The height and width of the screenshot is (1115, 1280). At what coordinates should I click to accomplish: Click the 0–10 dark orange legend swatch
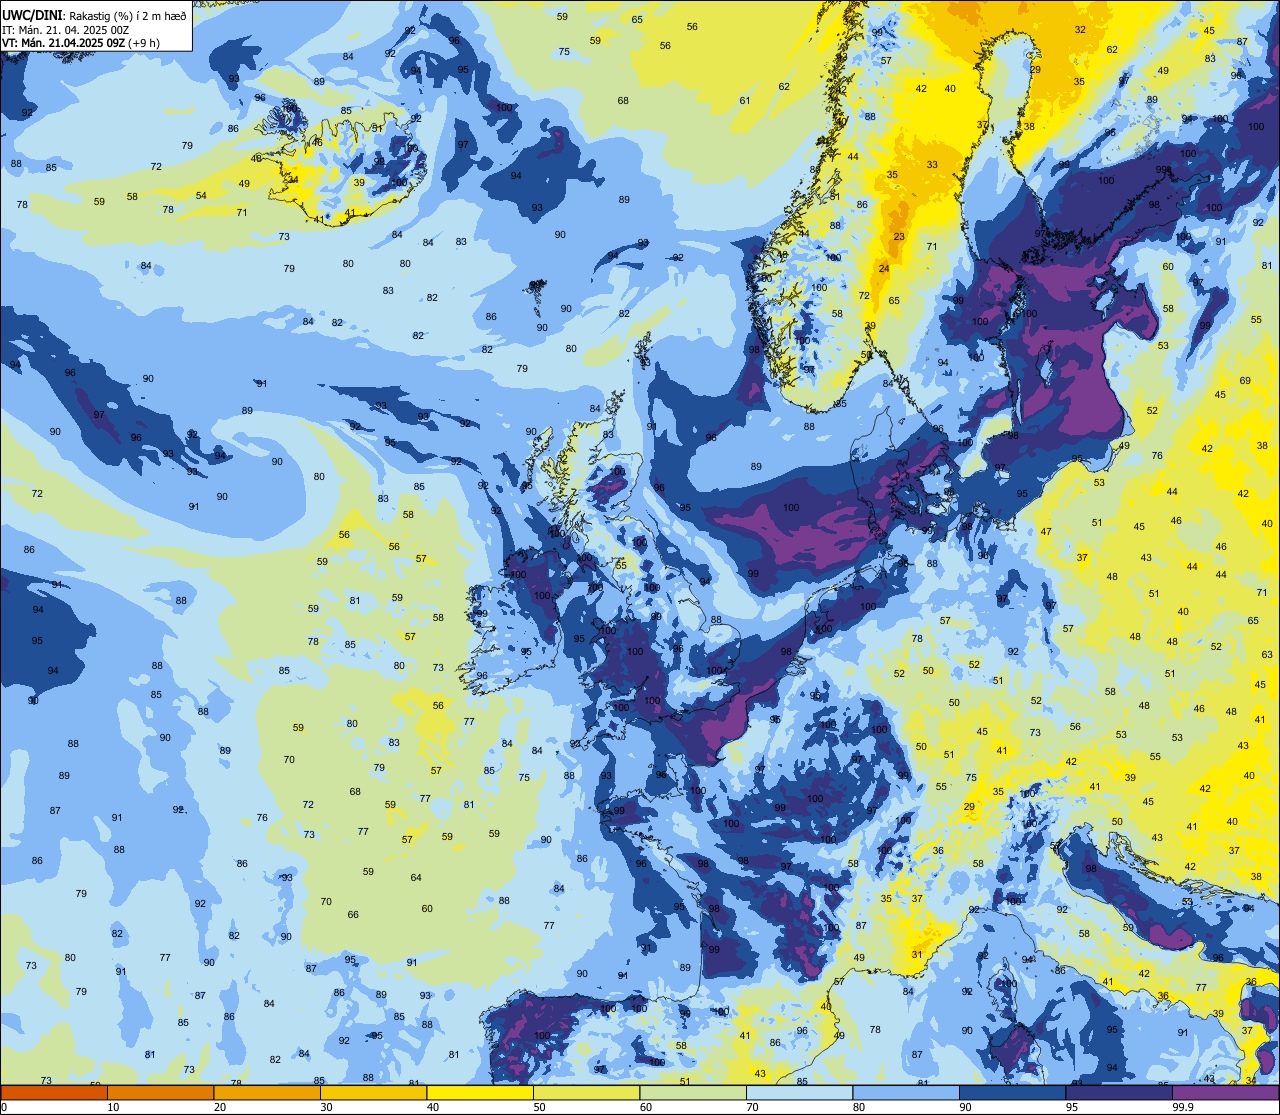[x=54, y=1092]
